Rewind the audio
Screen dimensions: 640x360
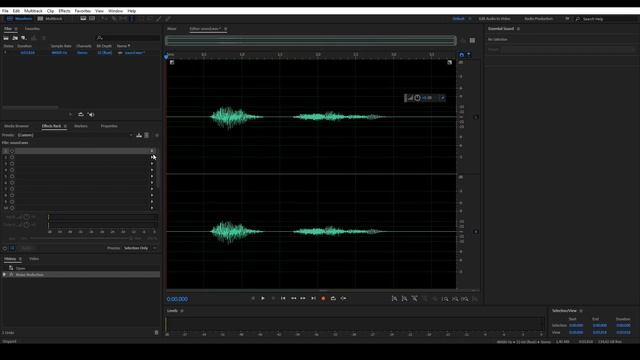click(293, 298)
